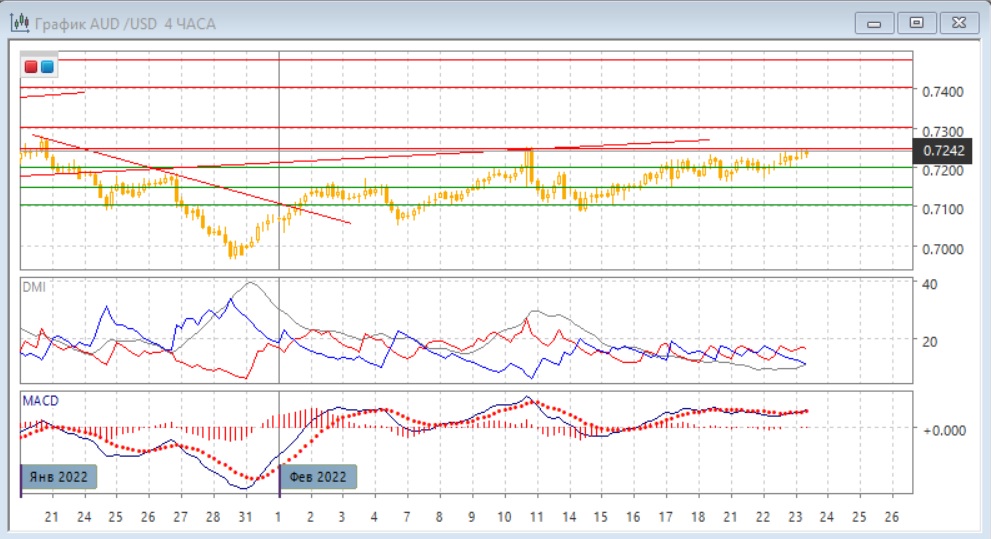Image resolution: width=991 pixels, height=539 pixels.
Task: Click the red square button on chart
Action: click(x=31, y=67)
